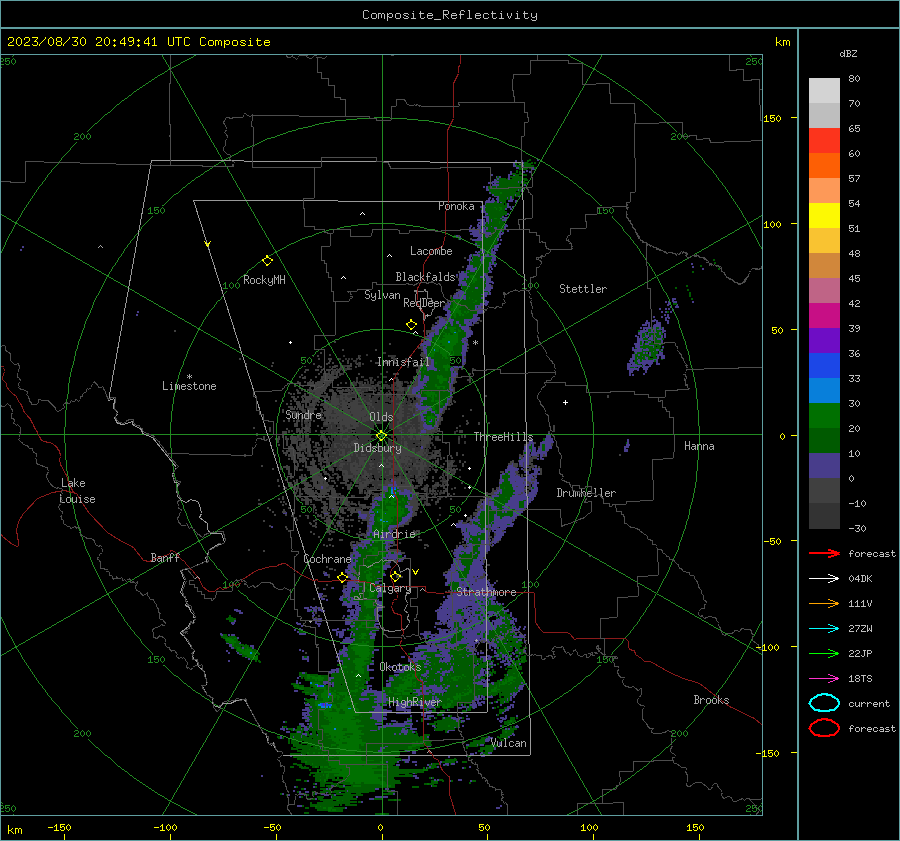Click the Innisfail city label
The image size is (900, 841).
click(403, 362)
